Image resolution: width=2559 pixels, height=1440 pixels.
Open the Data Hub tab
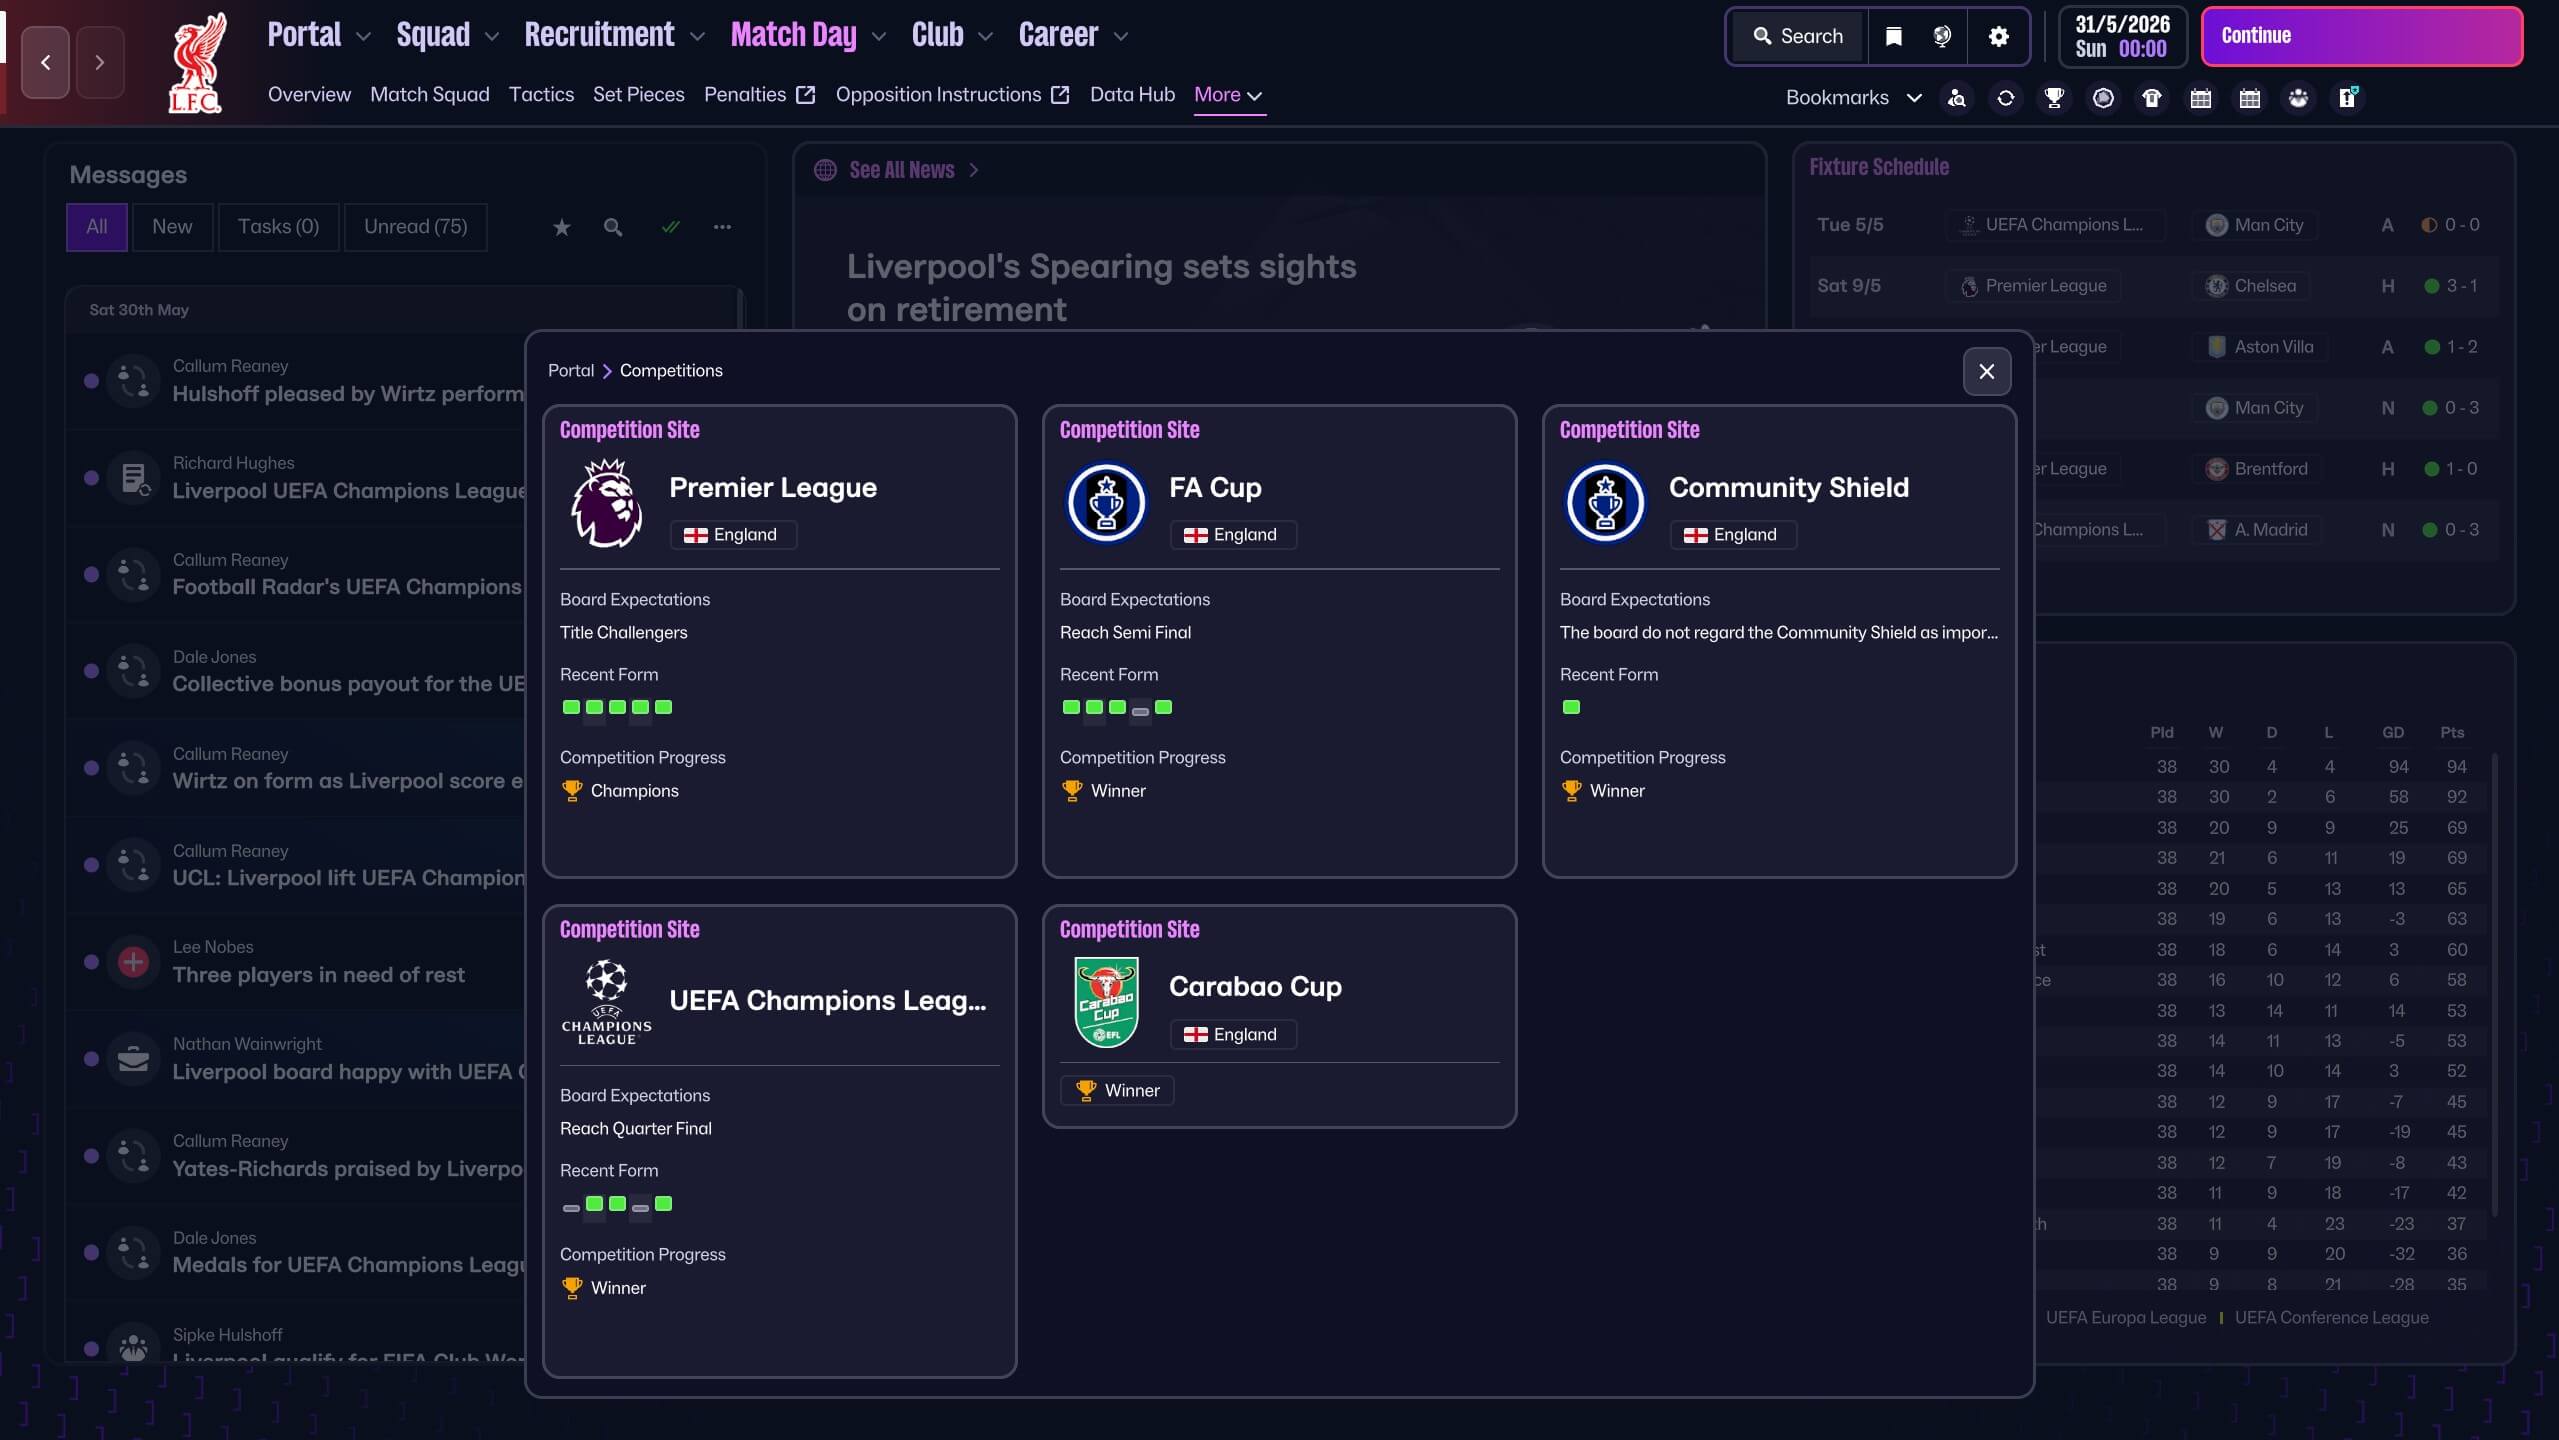click(x=1132, y=95)
